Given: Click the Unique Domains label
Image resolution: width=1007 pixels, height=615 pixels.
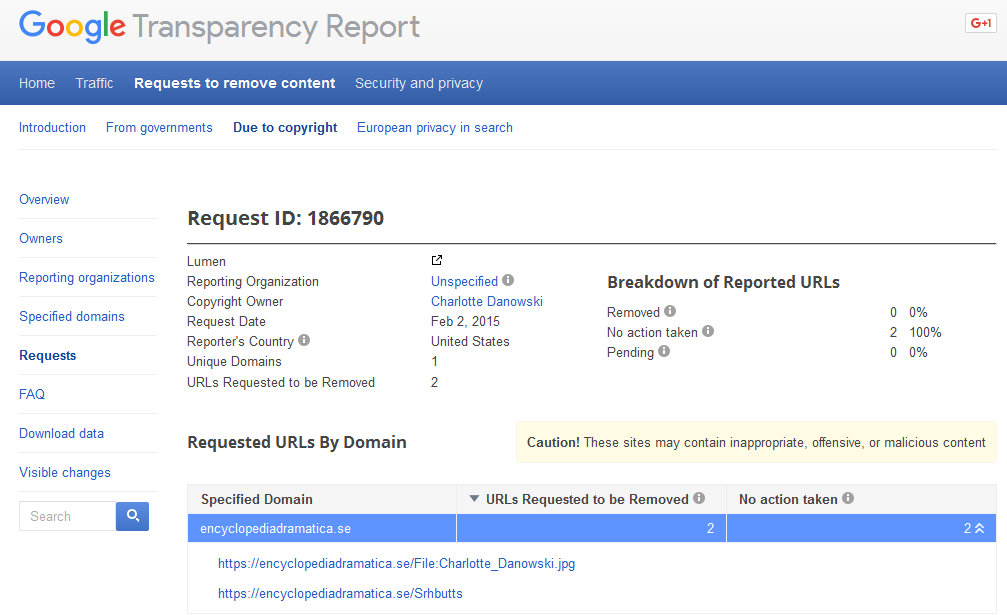Looking at the screenshot, I should [x=234, y=361].
